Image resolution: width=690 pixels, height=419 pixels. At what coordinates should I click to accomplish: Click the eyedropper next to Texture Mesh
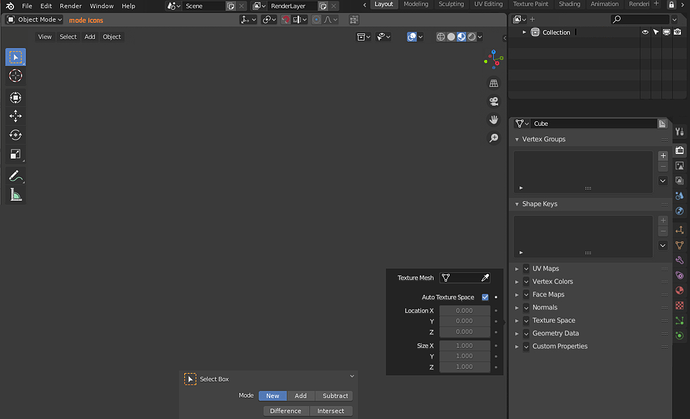[485, 278]
